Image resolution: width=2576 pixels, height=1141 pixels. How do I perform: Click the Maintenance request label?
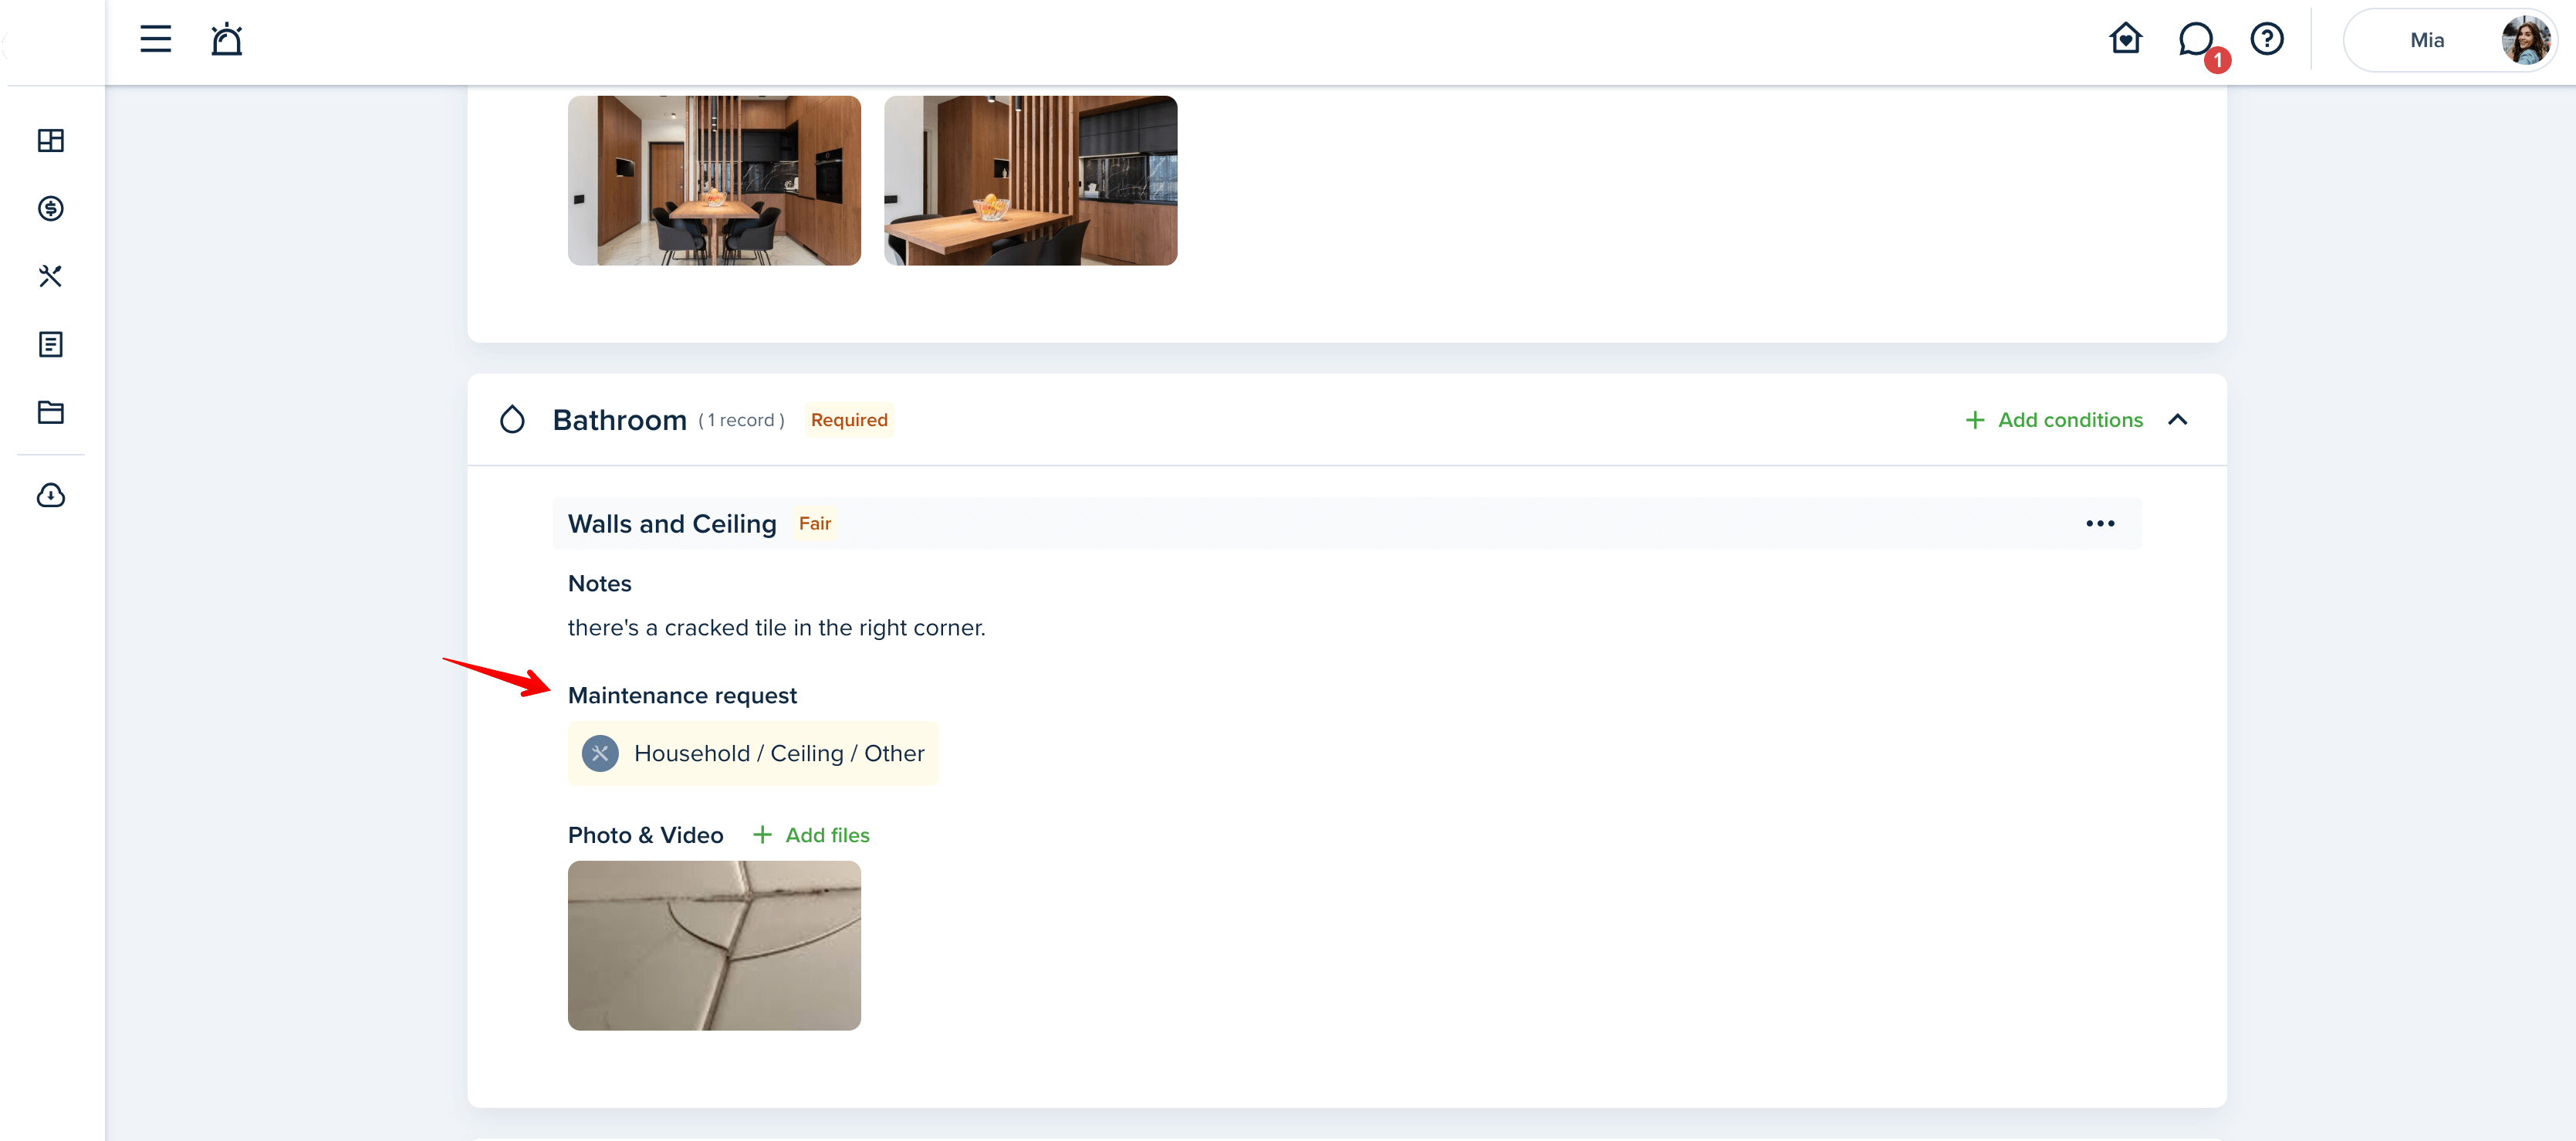[682, 695]
